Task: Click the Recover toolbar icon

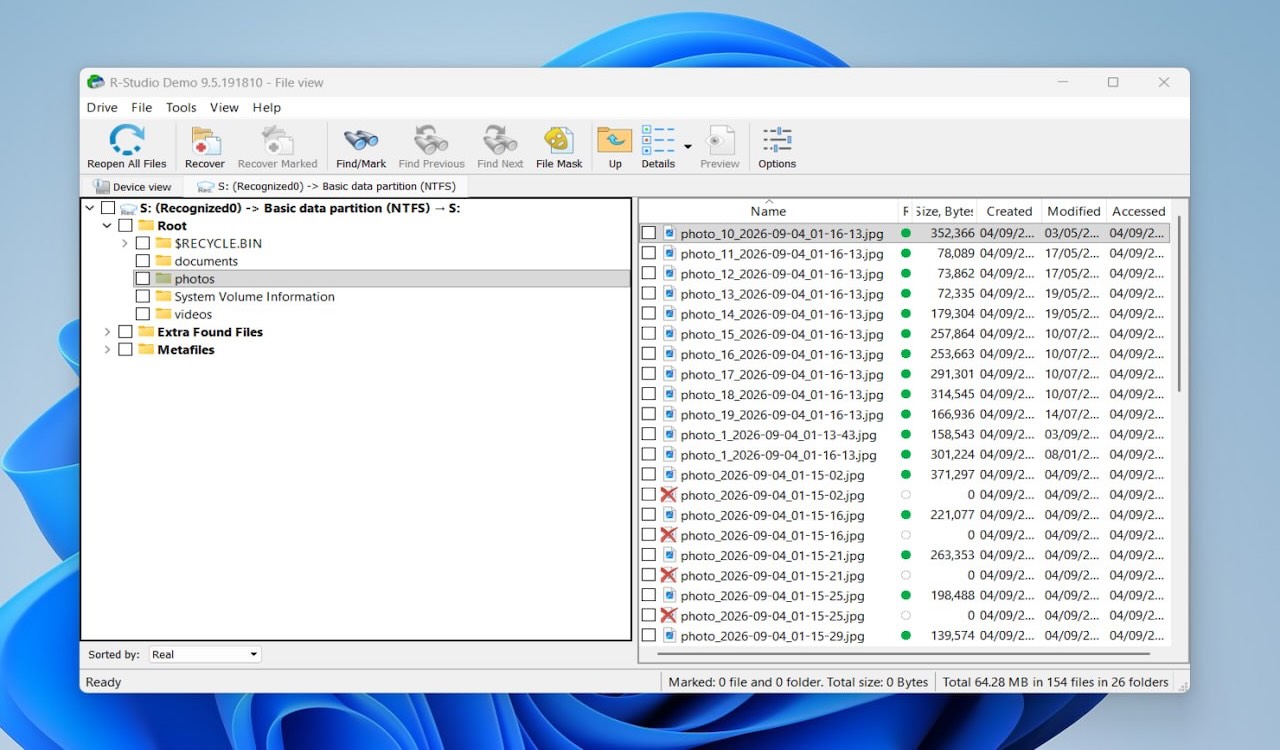Action: [x=205, y=140]
